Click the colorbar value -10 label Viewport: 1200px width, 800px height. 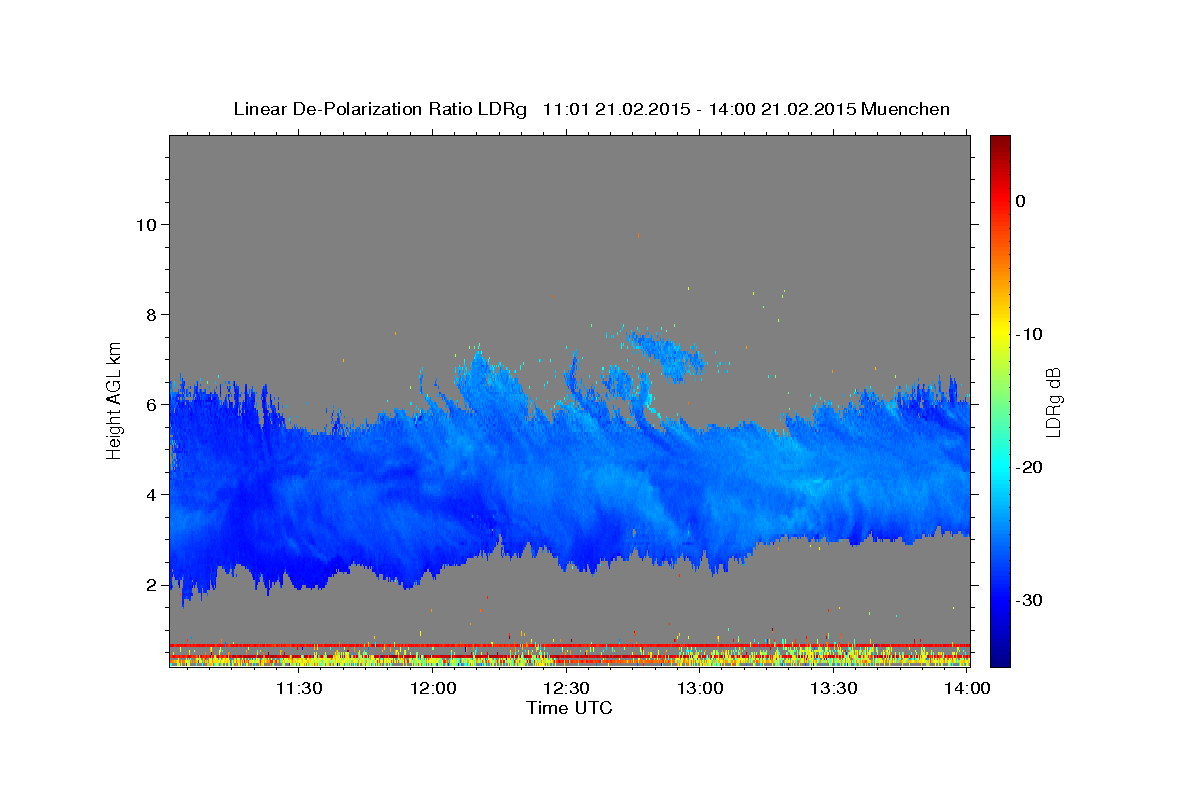click(1030, 334)
